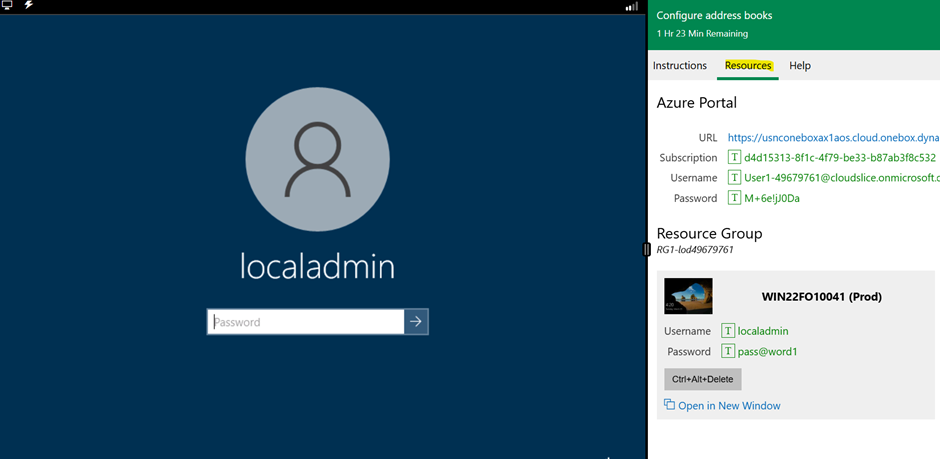Screen dimensions: 940x459
Task: Click the M+6e!jJ0Da password text
Action: pyautogui.click(x=772, y=198)
